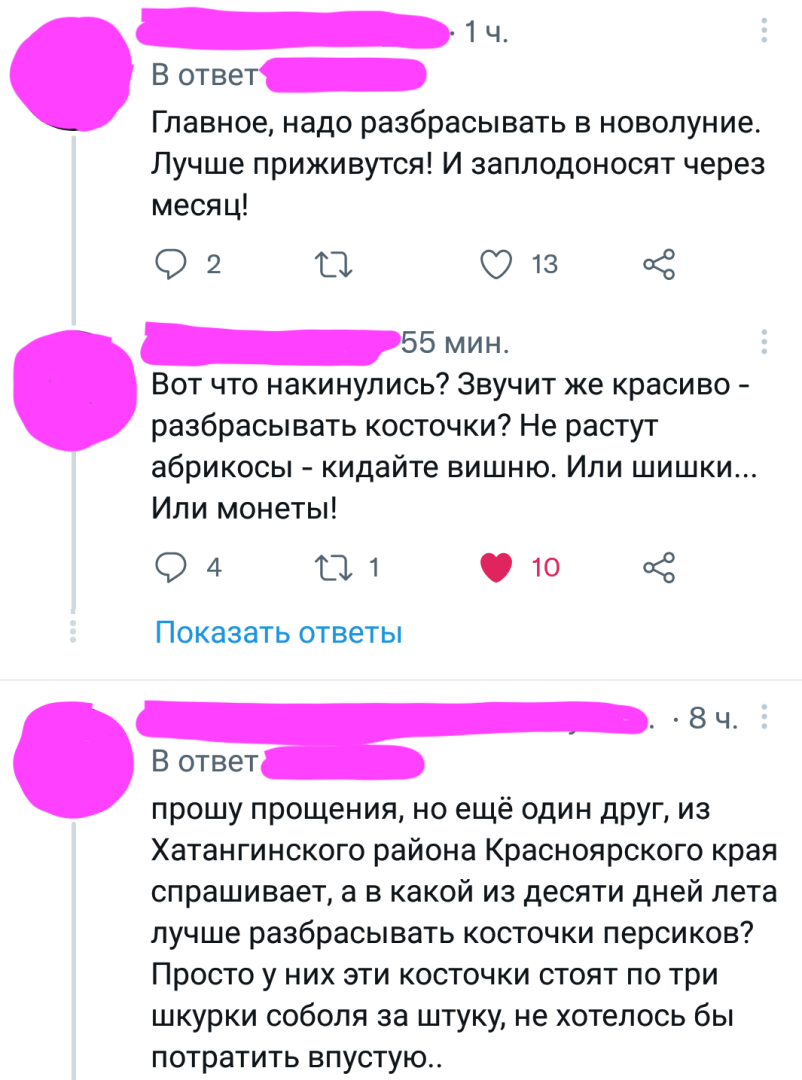Click the retweet icon showing 1 retweet
This screenshot has width=802, height=1080.
point(333,567)
